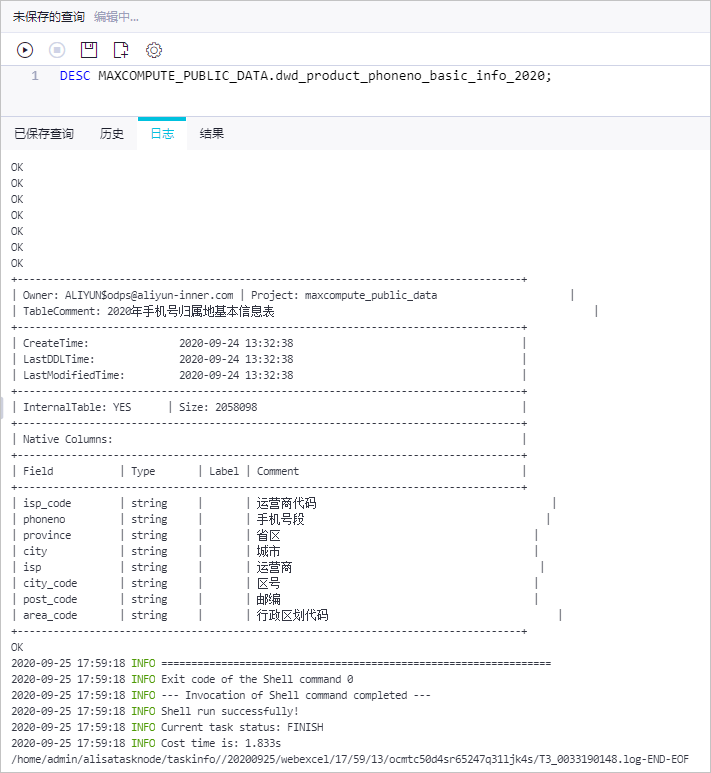
Task: Click the InternalTable: YES text
Action: click(x=77, y=407)
